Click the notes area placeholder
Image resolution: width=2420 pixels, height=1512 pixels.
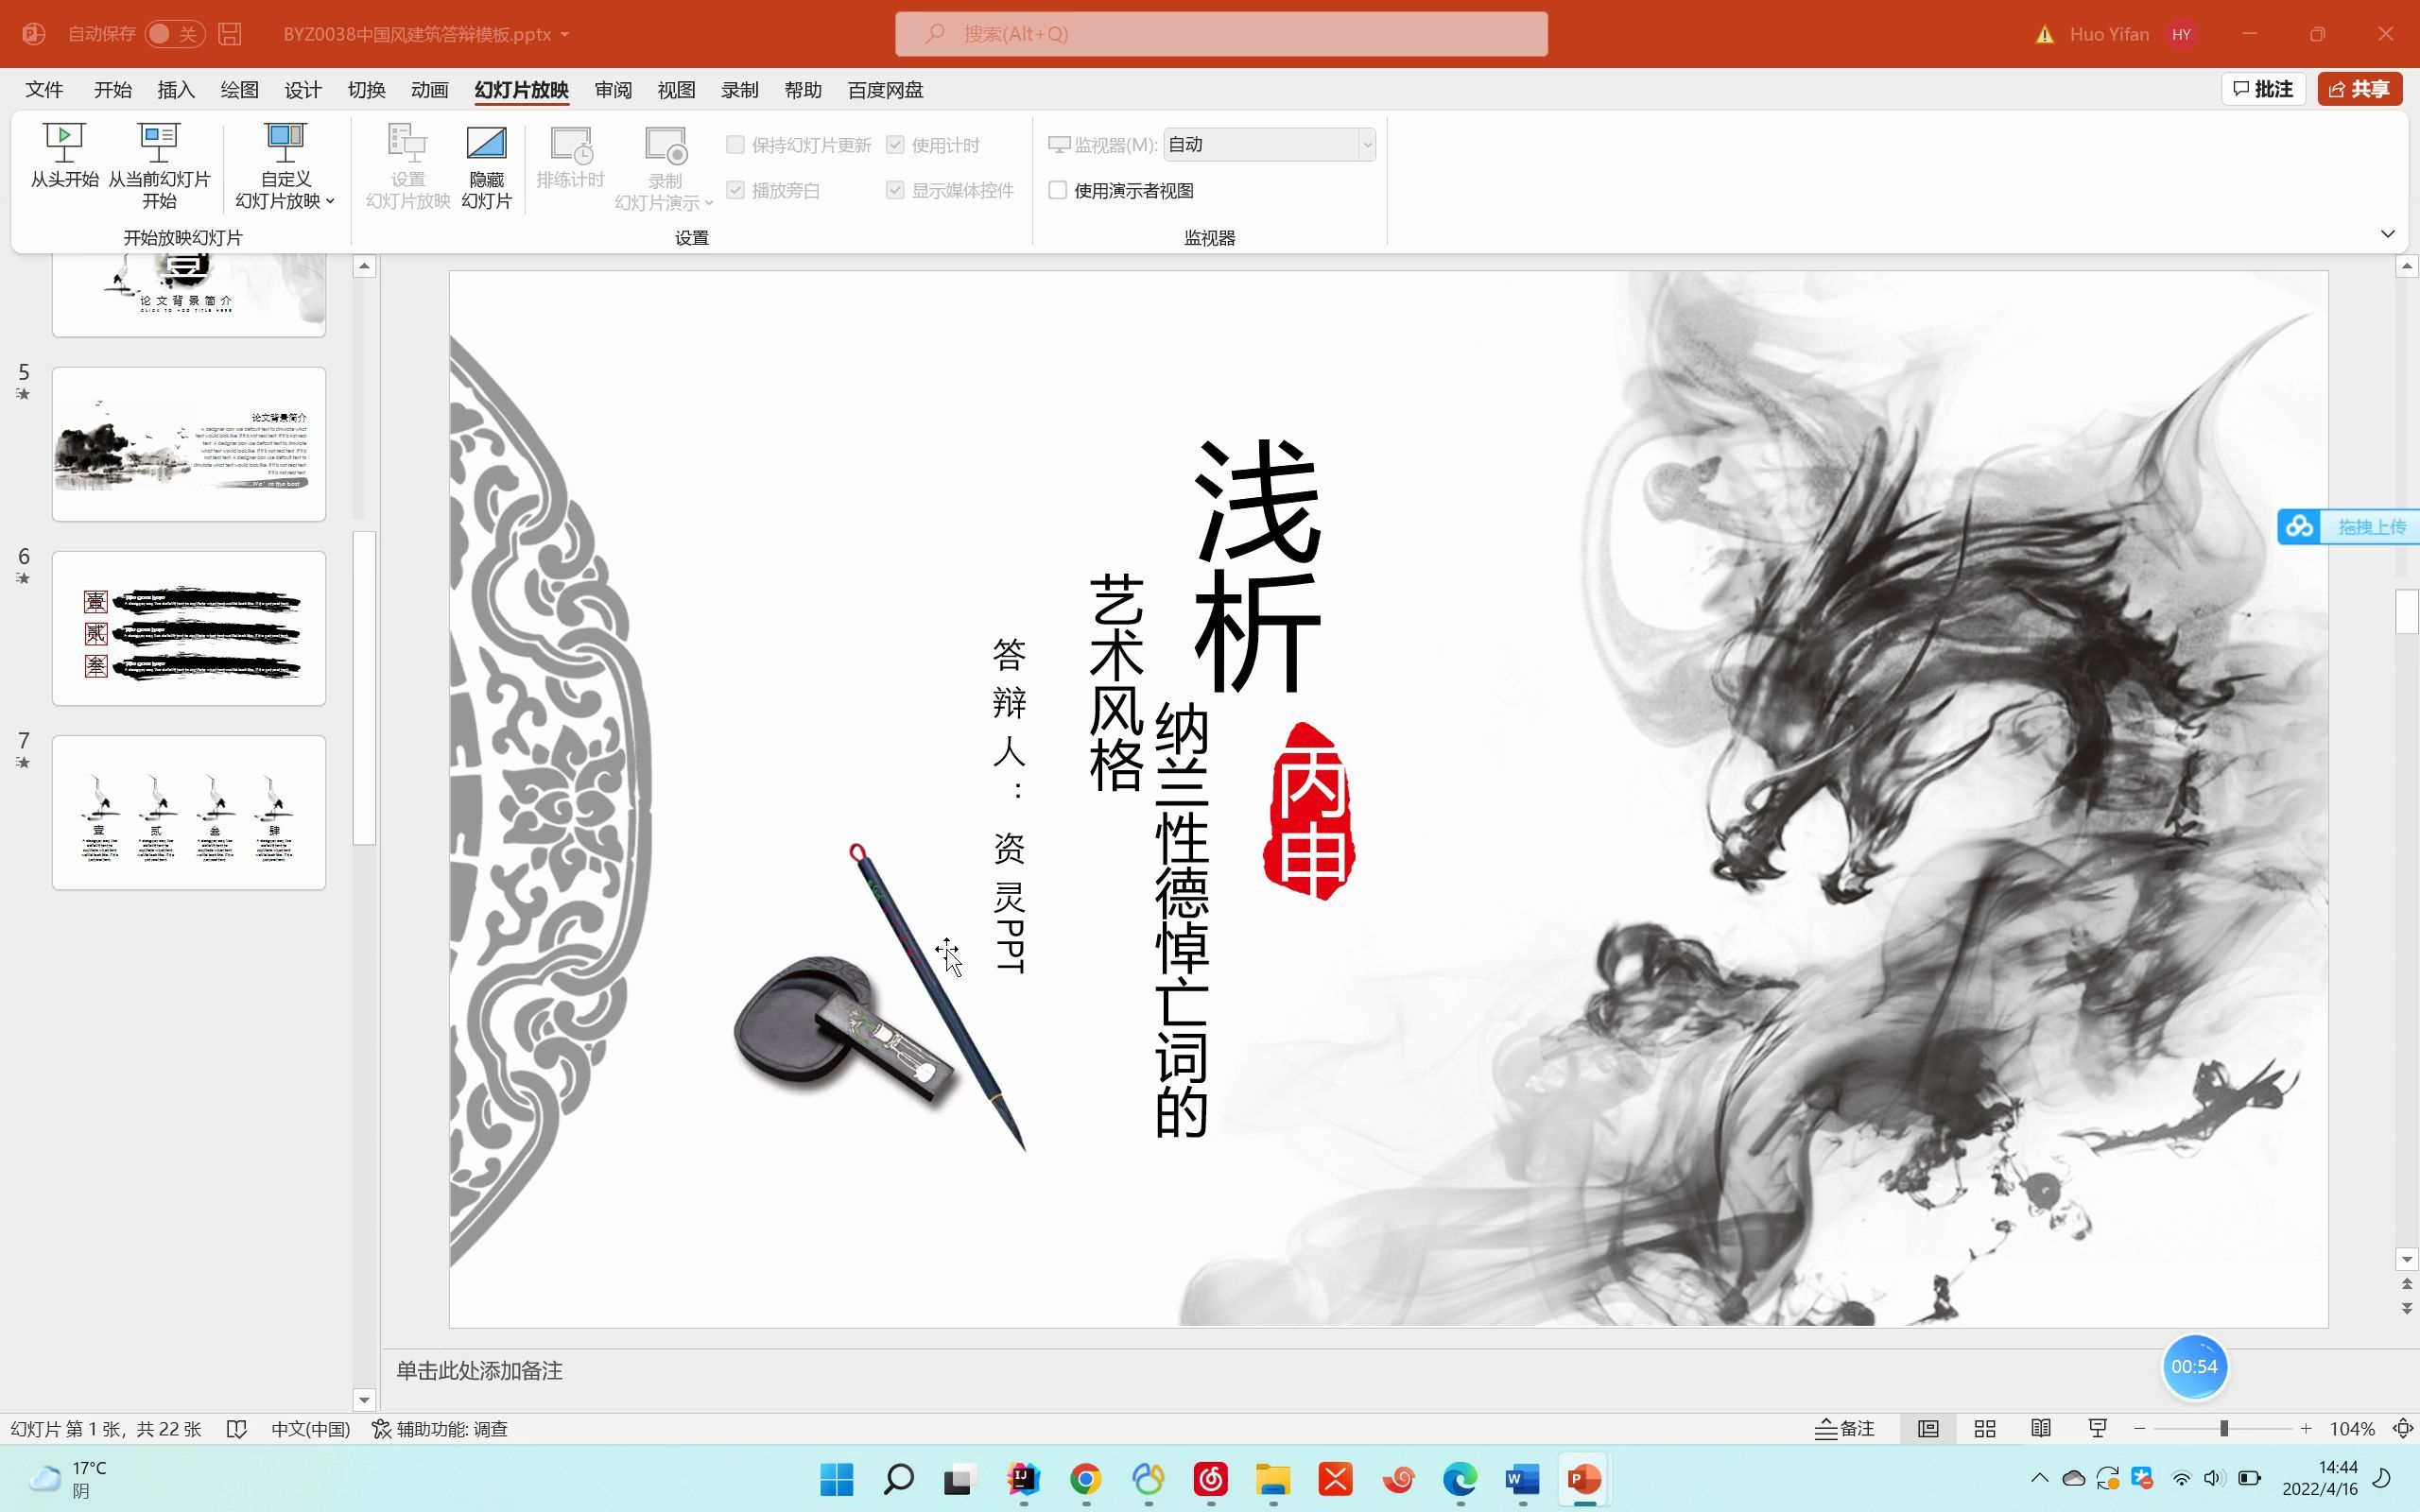click(480, 1370)
